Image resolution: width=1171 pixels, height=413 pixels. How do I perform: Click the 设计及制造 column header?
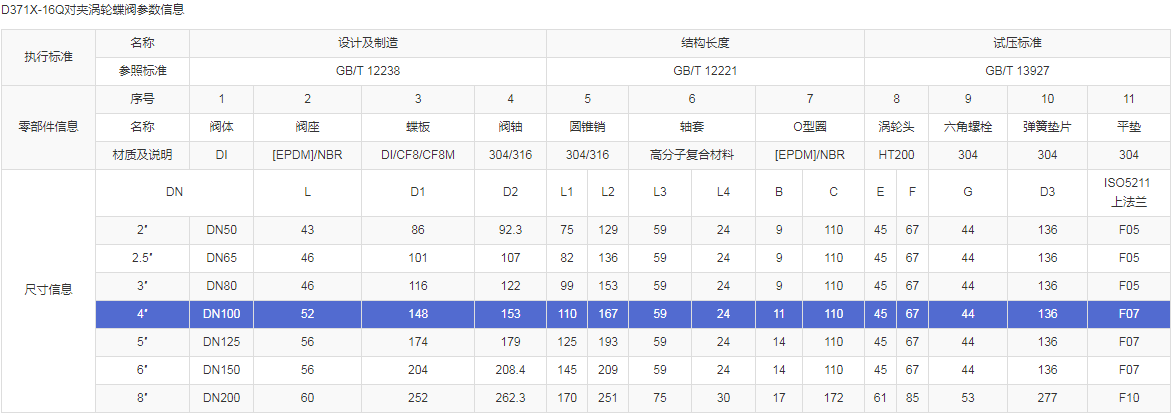pyautogui.click(x=367, y=44)
